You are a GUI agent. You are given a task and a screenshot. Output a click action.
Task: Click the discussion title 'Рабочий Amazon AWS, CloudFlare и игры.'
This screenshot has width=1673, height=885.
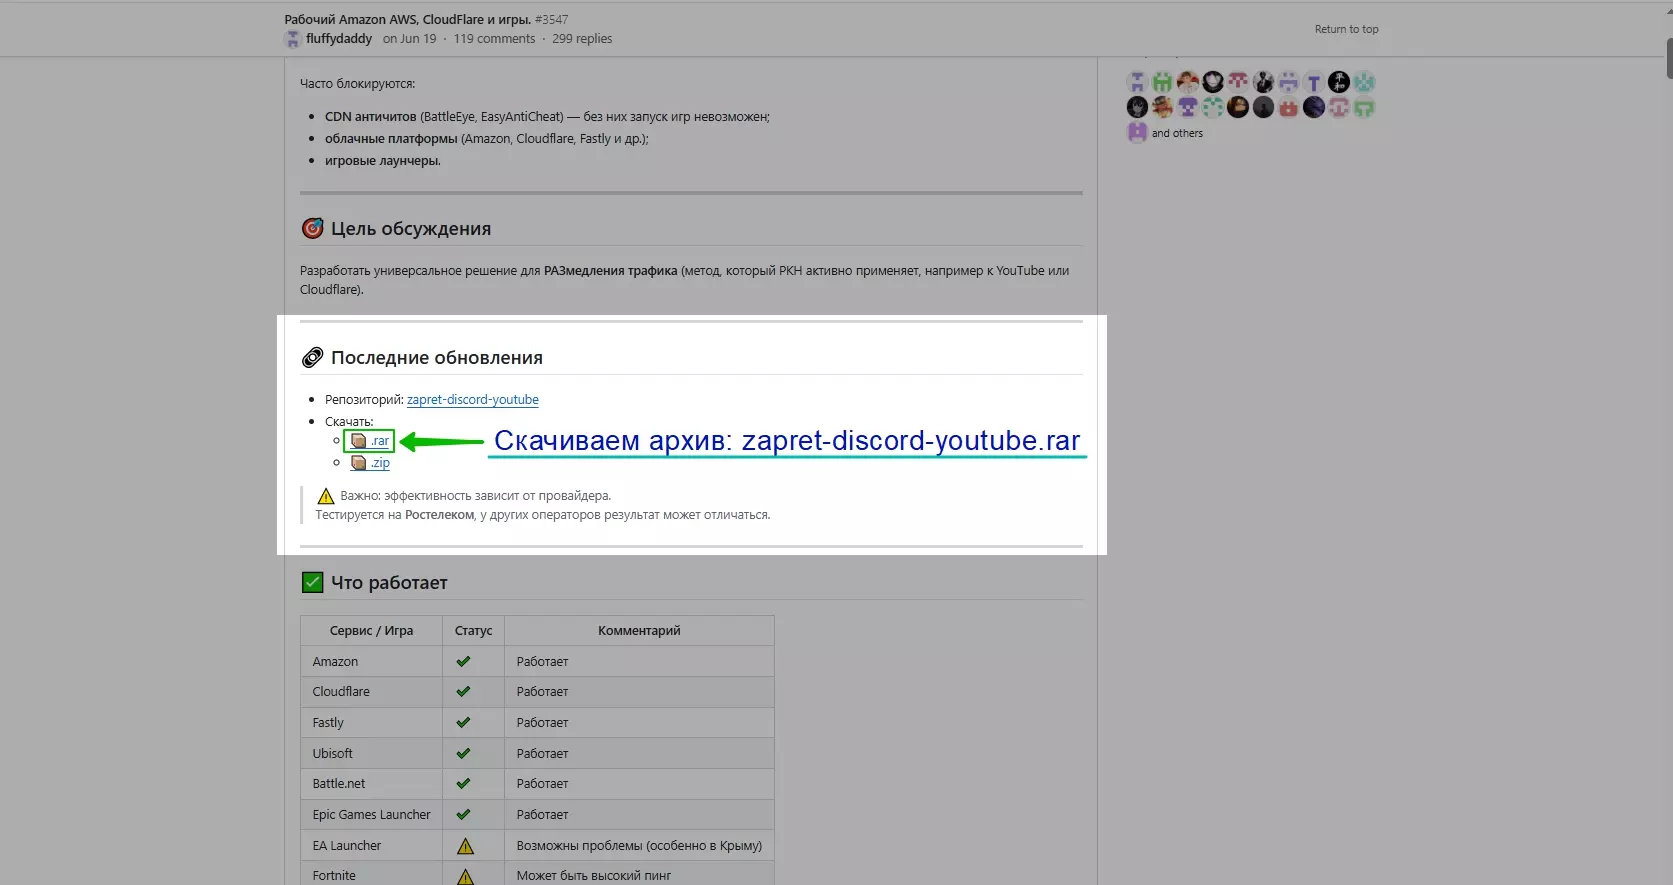(408, 19)
